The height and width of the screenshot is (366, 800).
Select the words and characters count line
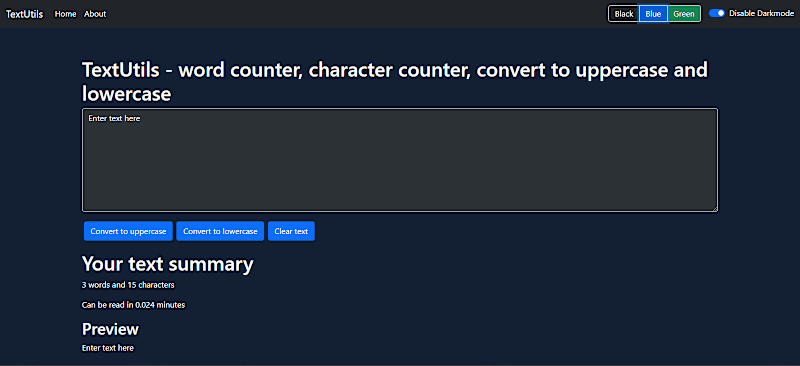point(128,285)
